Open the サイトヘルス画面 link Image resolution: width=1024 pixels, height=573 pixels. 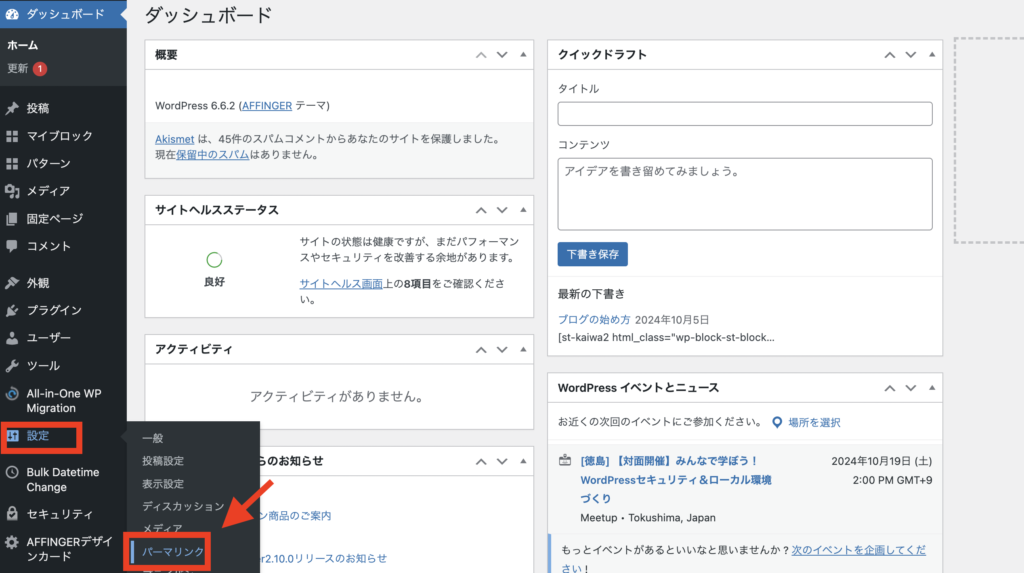pyautogui.click(x=341, y=284)
